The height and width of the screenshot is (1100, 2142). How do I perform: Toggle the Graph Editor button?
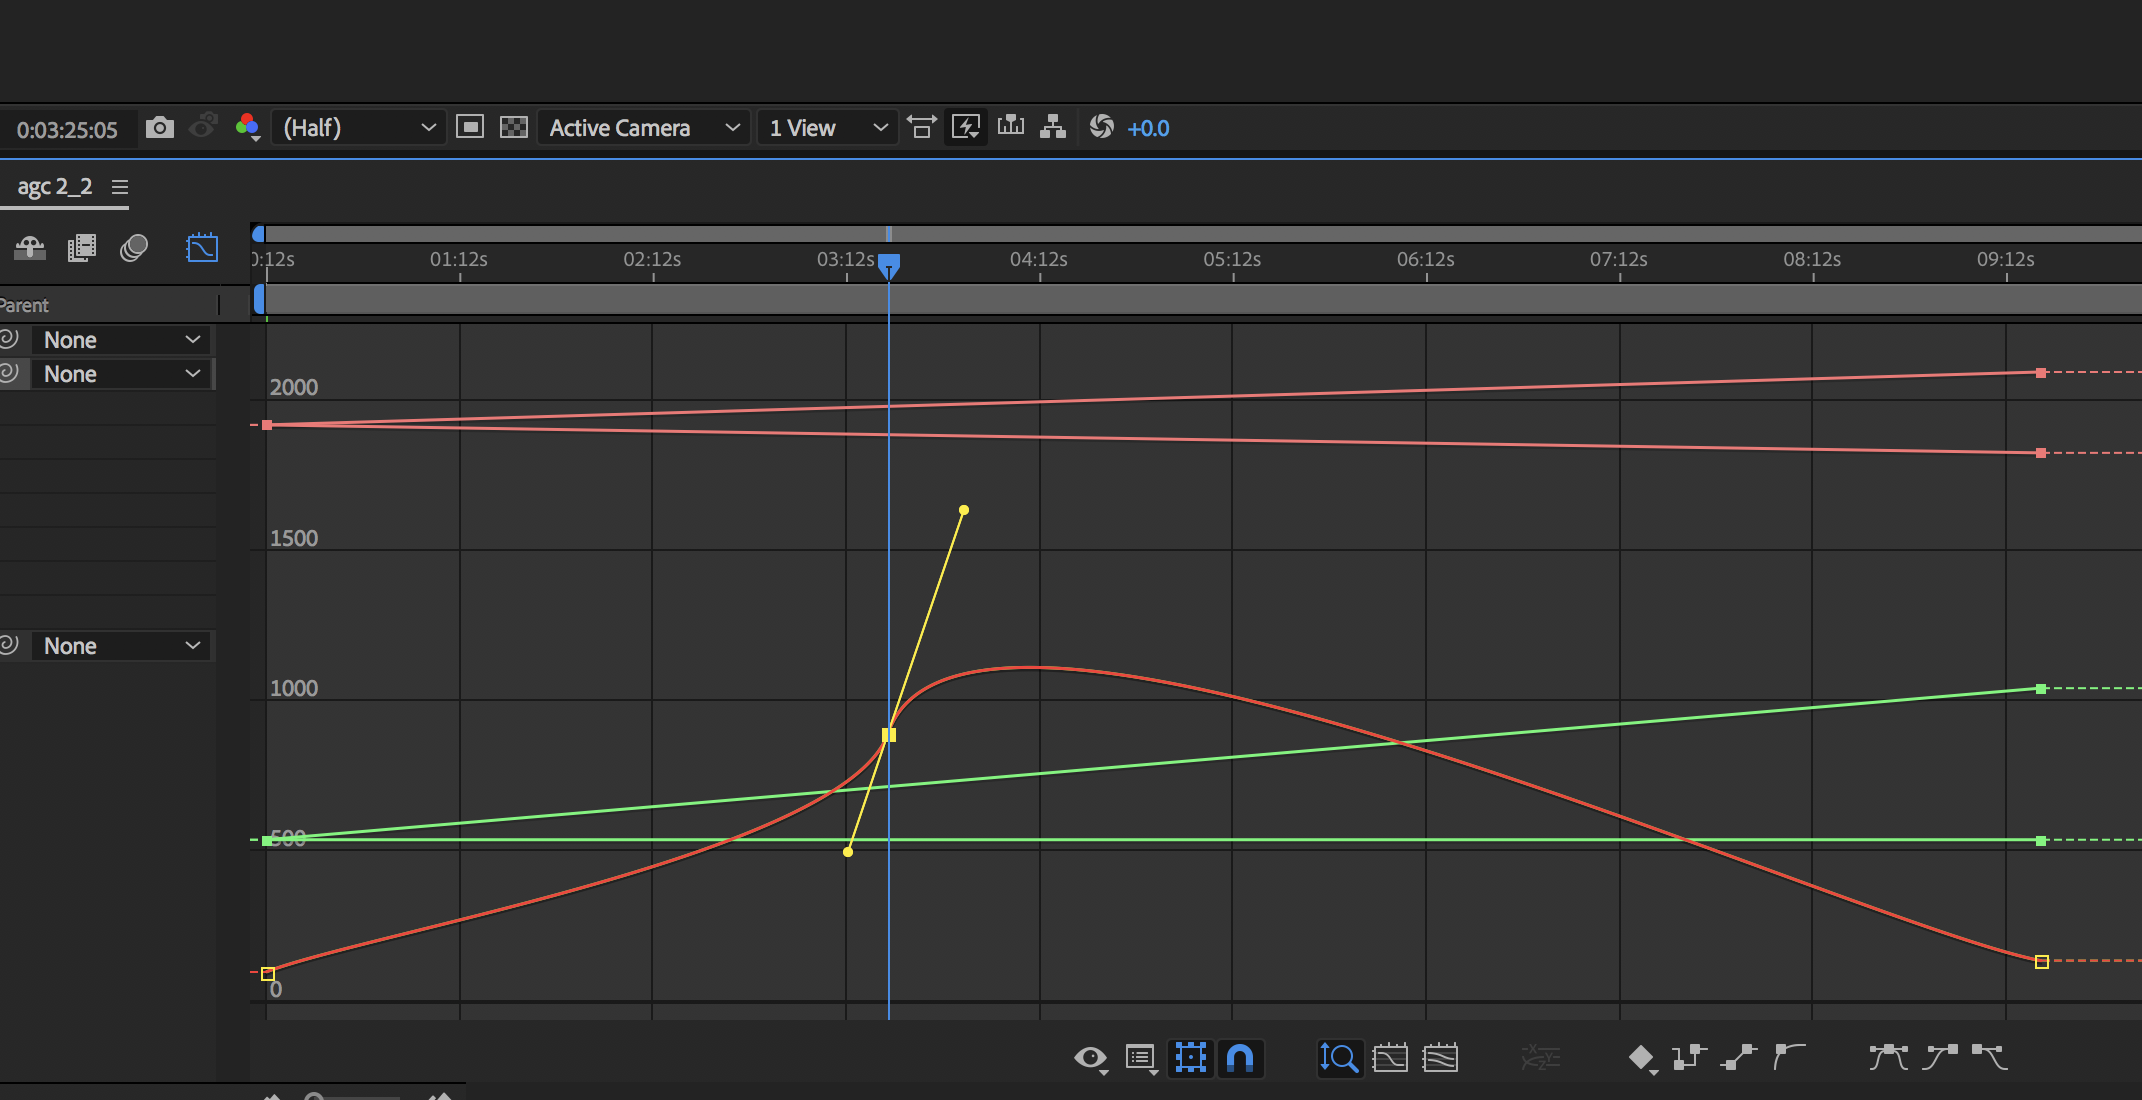pos(202,248)
